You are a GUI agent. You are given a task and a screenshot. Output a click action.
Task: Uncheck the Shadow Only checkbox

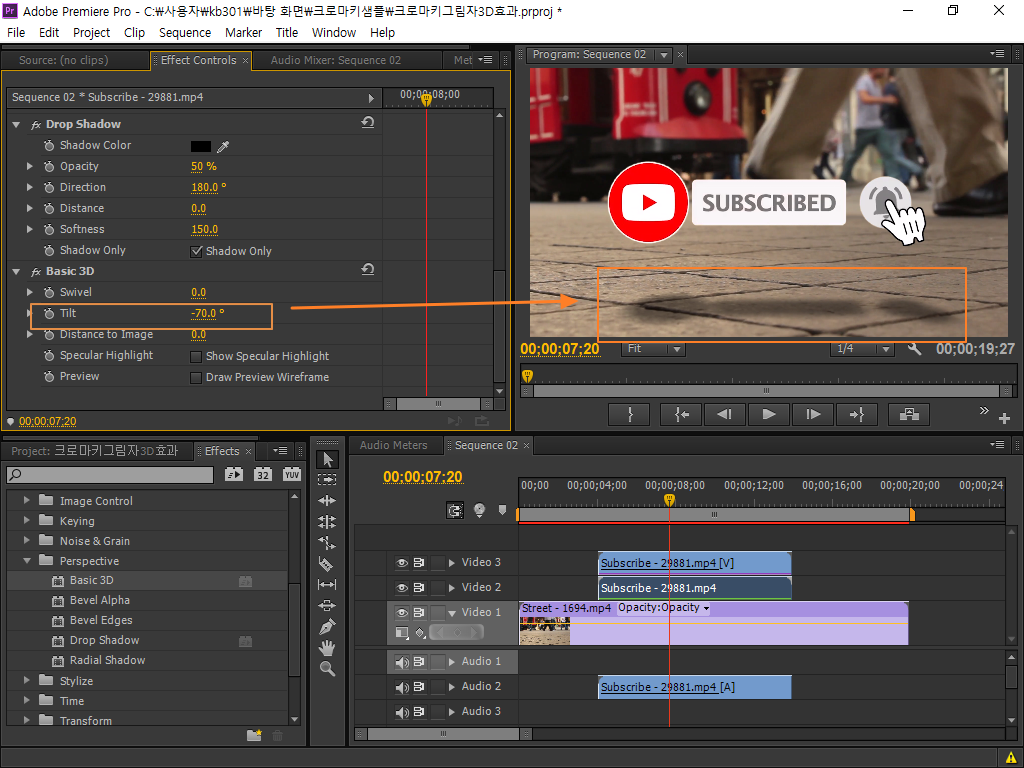click(x=196, y=251)
